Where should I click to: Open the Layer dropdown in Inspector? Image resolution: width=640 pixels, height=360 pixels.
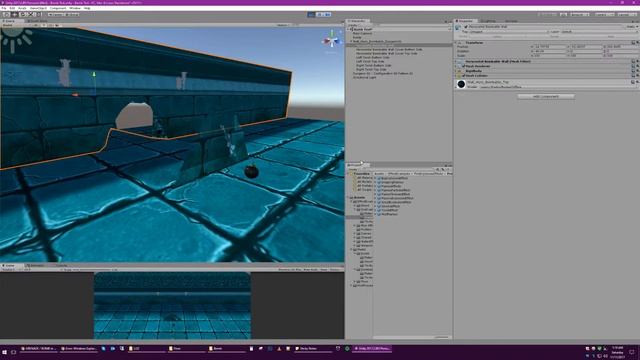click(x=600, y=32)
